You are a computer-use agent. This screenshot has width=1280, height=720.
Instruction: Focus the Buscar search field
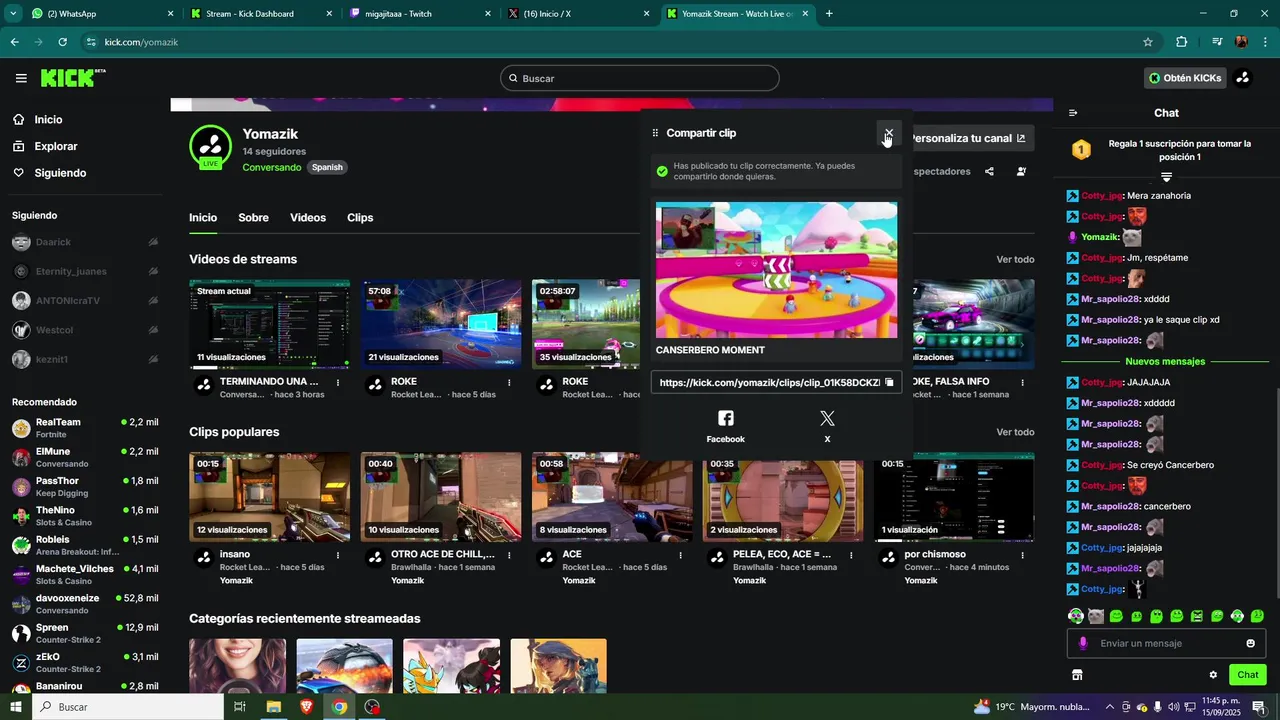(640, 78)
